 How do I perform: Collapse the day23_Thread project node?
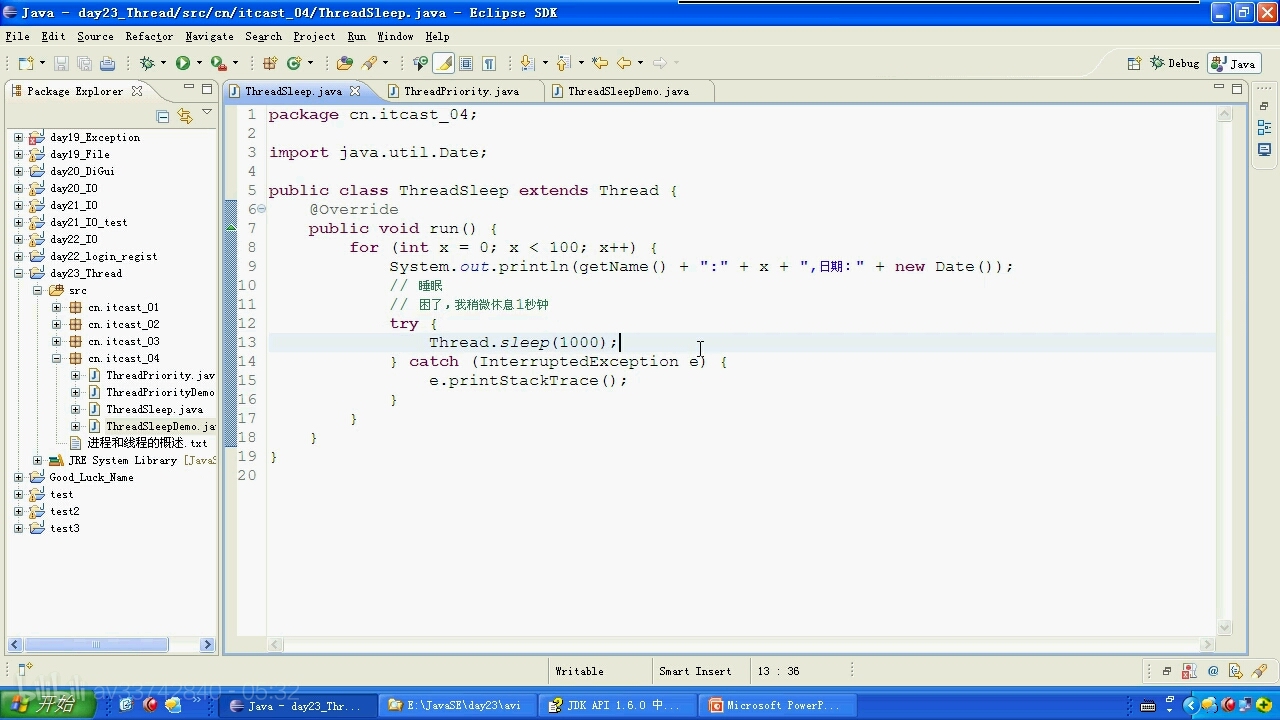point(18,273)
